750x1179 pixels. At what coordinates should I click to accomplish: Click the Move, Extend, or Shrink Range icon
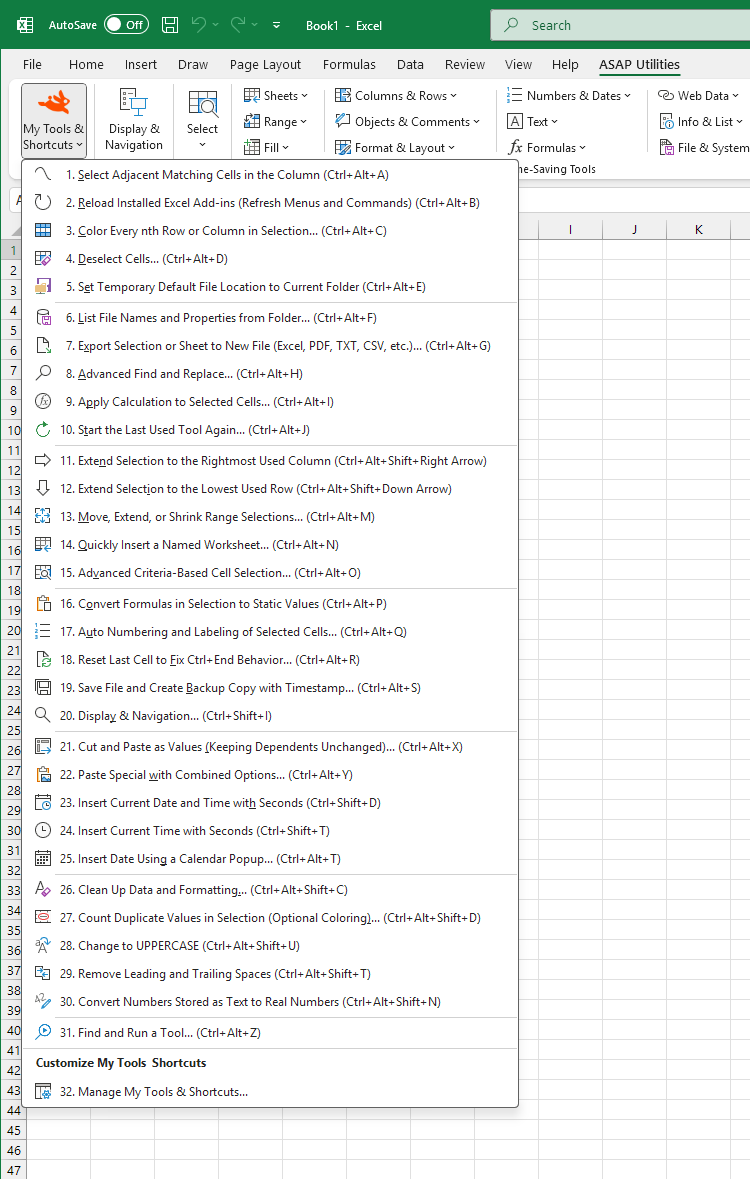click(x=43, y=517)
